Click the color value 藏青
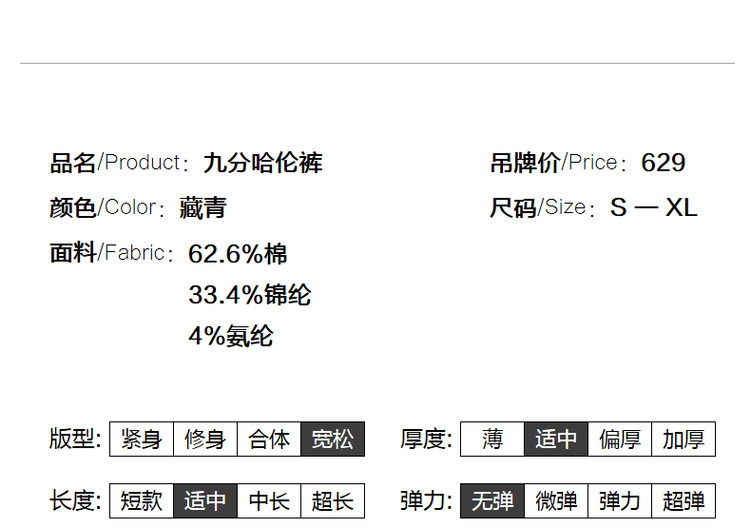Image resolution: width=750 pixels, height=527 pixels. pos(203,208)
